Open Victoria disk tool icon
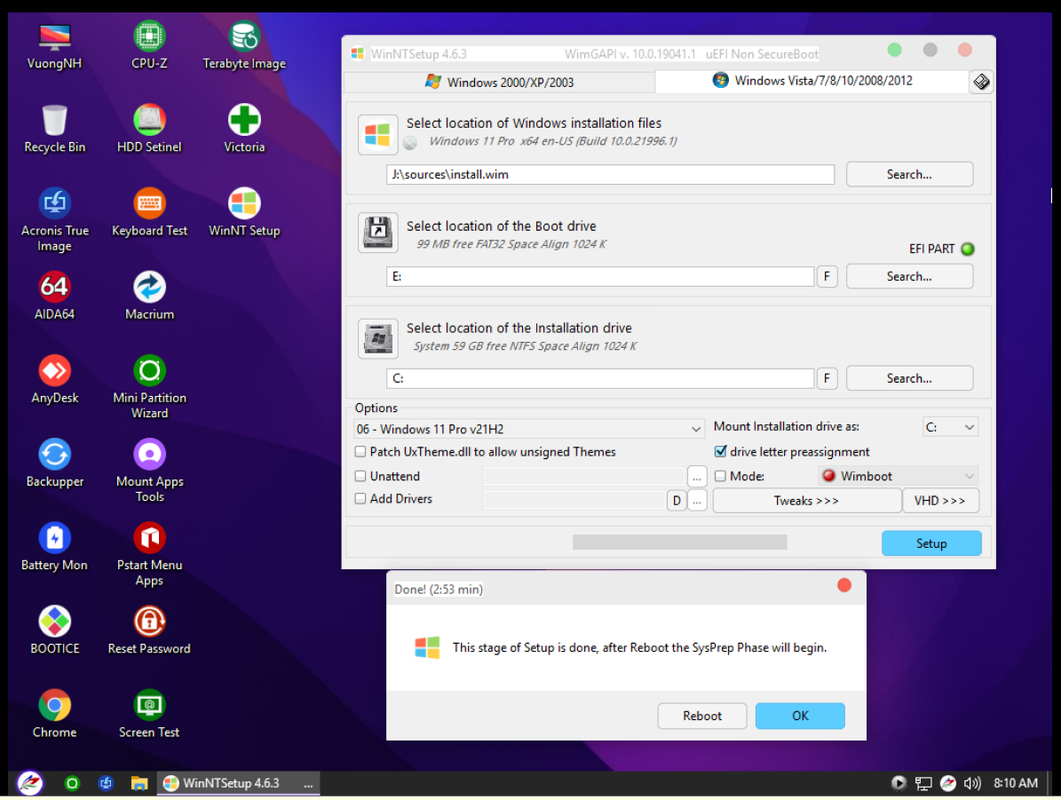This screenshot has height=800, width=1061. point(244,129)
